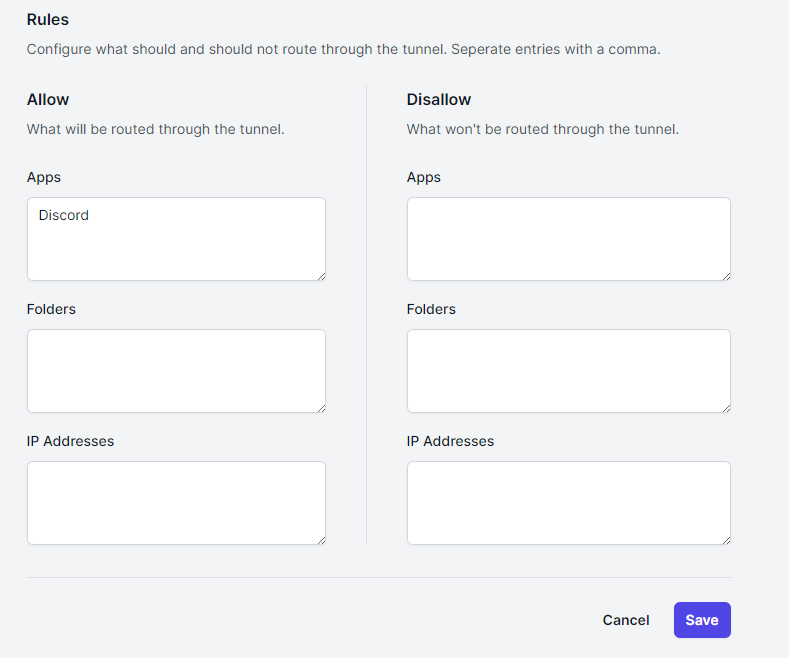This screenshot has height=658, width=789.
Task: Click inside the Allow IP Addresses field
Action: coord(176,503)
